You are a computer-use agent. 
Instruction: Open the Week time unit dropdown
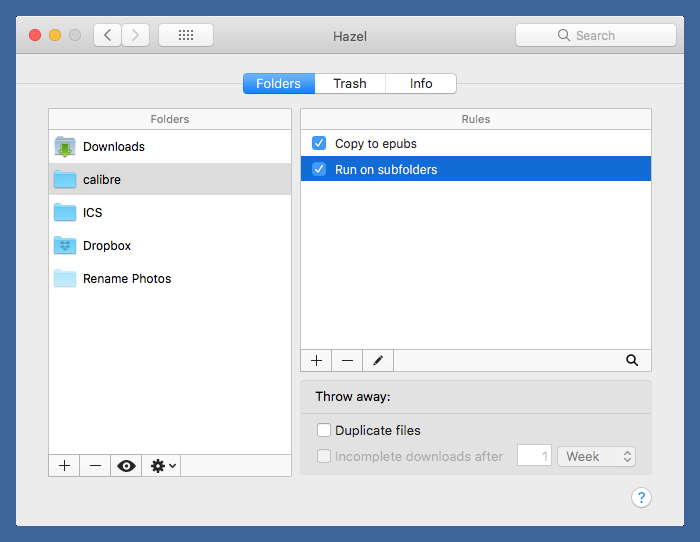point(597,456)
